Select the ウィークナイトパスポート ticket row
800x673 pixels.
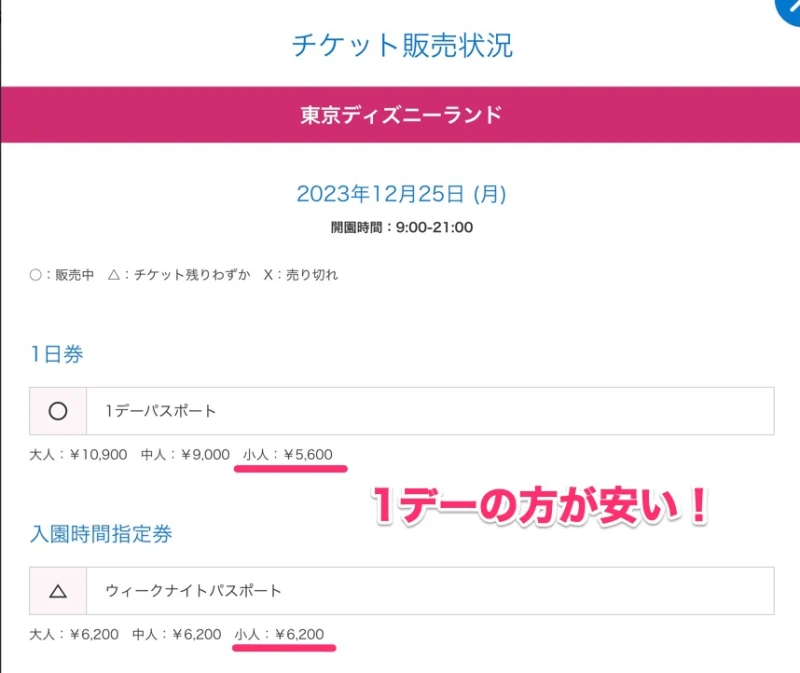click(x=400, y=592)
